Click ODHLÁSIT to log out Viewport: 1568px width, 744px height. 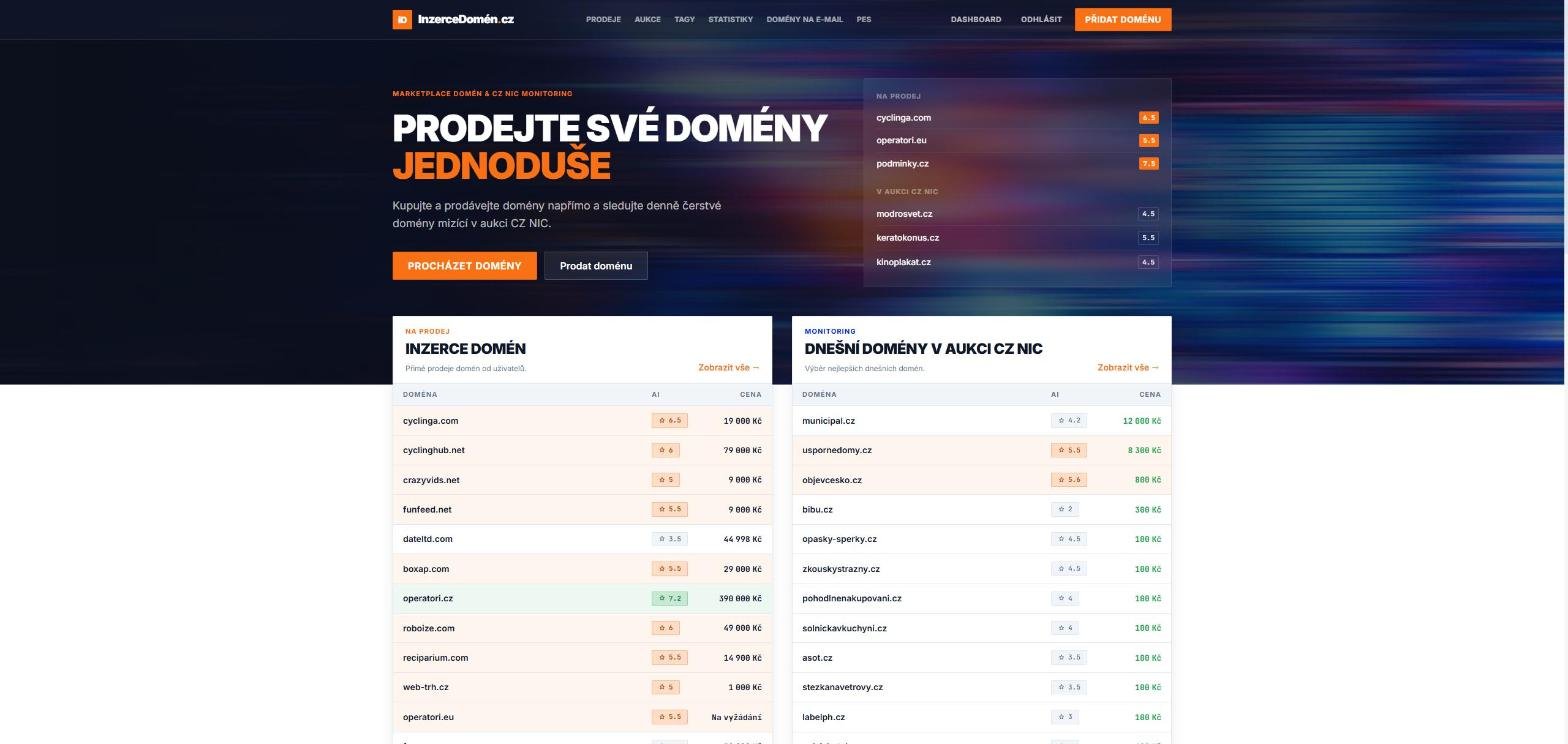tap(1041, 19)
